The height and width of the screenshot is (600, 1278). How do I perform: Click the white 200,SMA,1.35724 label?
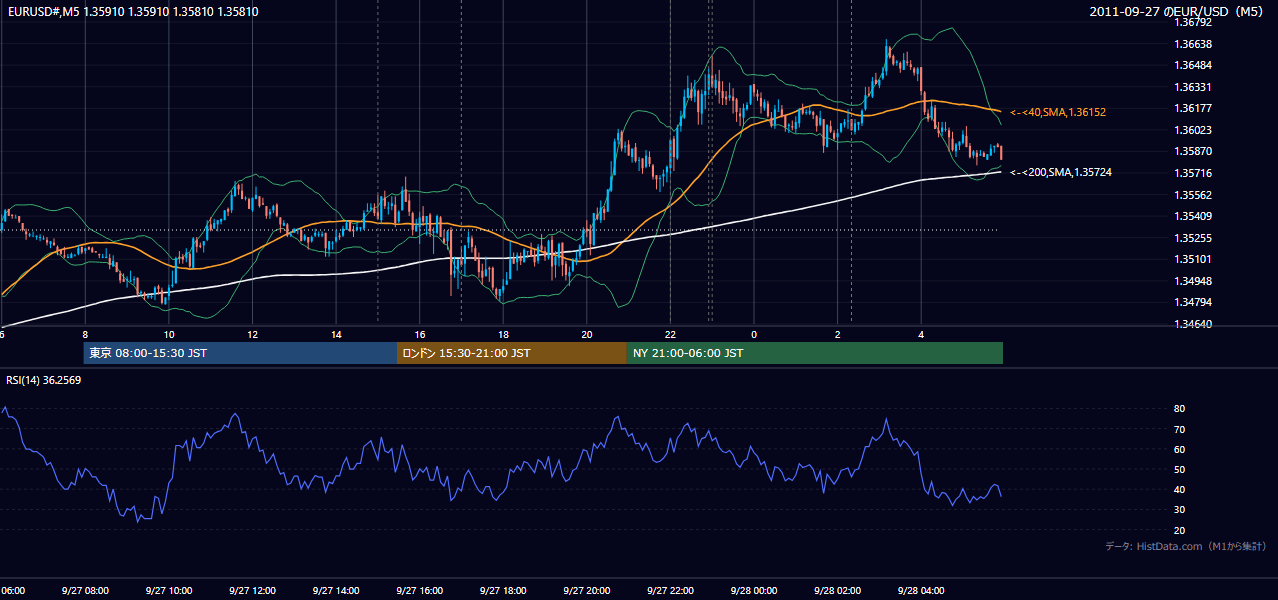(1061, 173)
